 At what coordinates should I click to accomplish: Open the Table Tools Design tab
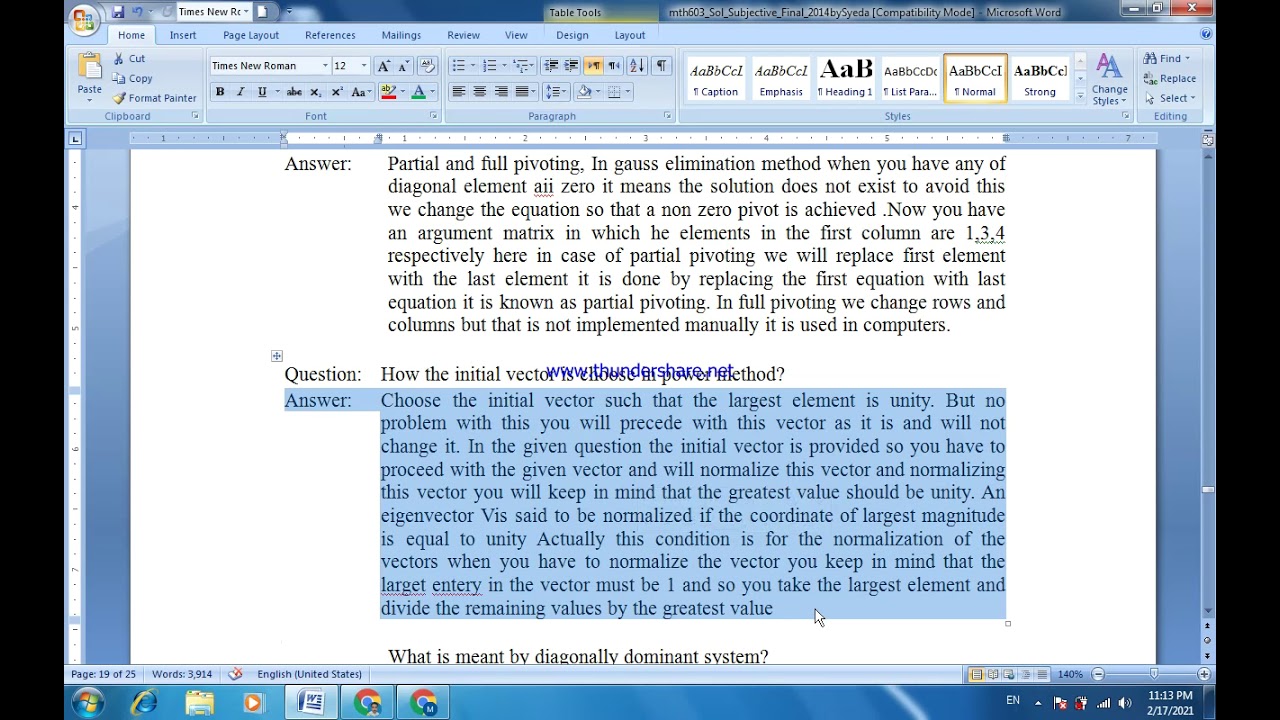coord(572,35)
